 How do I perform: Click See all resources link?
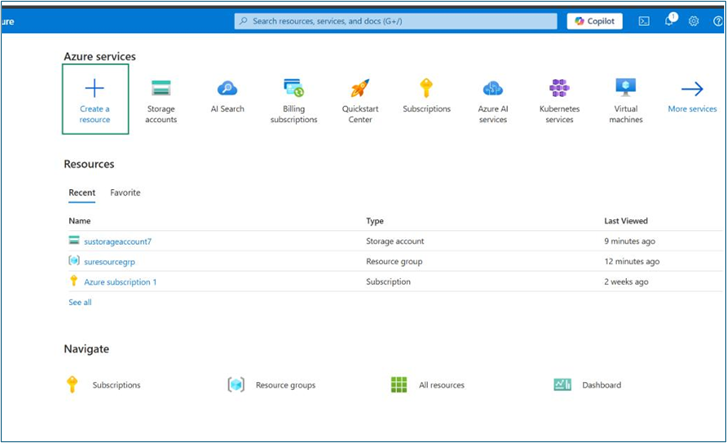click(x=80, y=302)
